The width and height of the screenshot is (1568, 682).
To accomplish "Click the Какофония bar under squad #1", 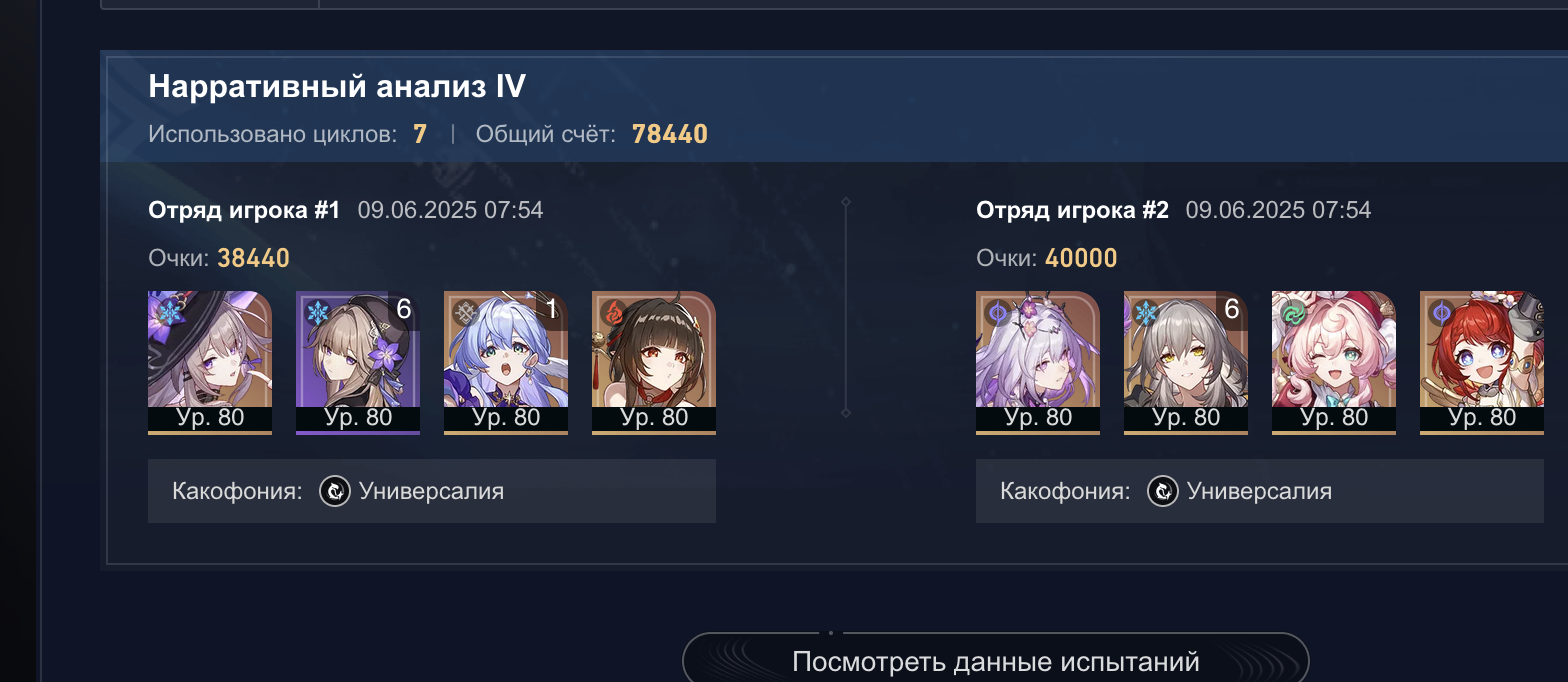I will coord(432,491).
